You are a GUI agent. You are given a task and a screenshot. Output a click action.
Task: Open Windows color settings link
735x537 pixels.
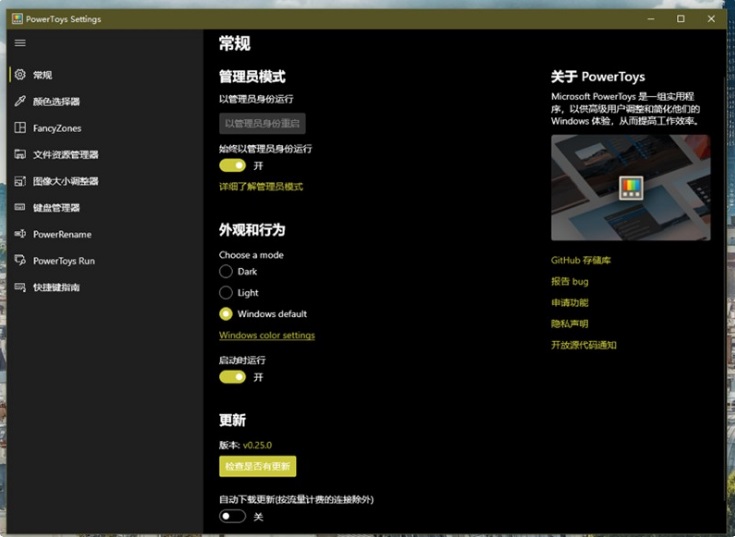click(x=267, y=335)
